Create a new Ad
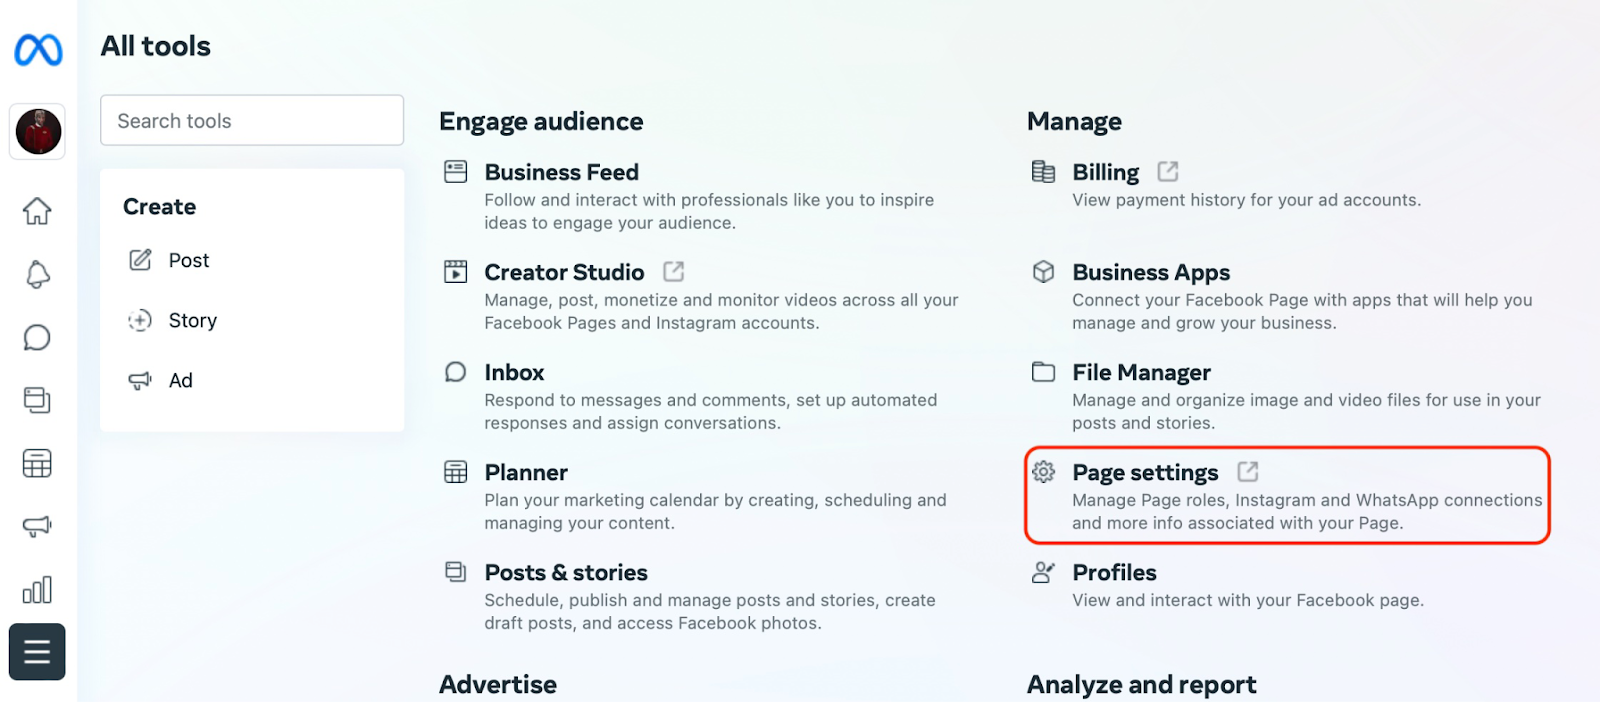1600x702 pixels. click(x=180, y=381)
